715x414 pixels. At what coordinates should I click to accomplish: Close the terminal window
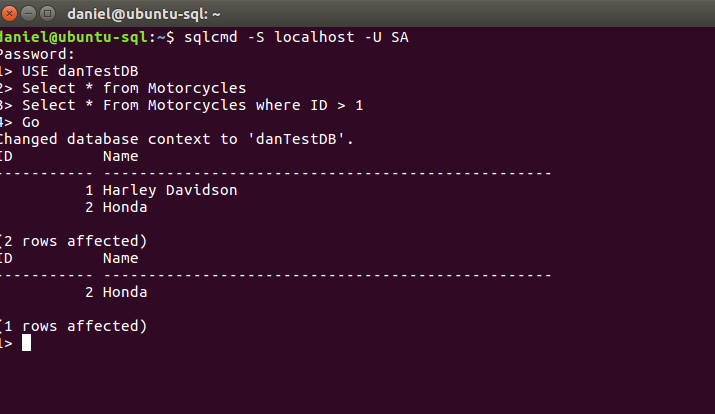(10, 14)
